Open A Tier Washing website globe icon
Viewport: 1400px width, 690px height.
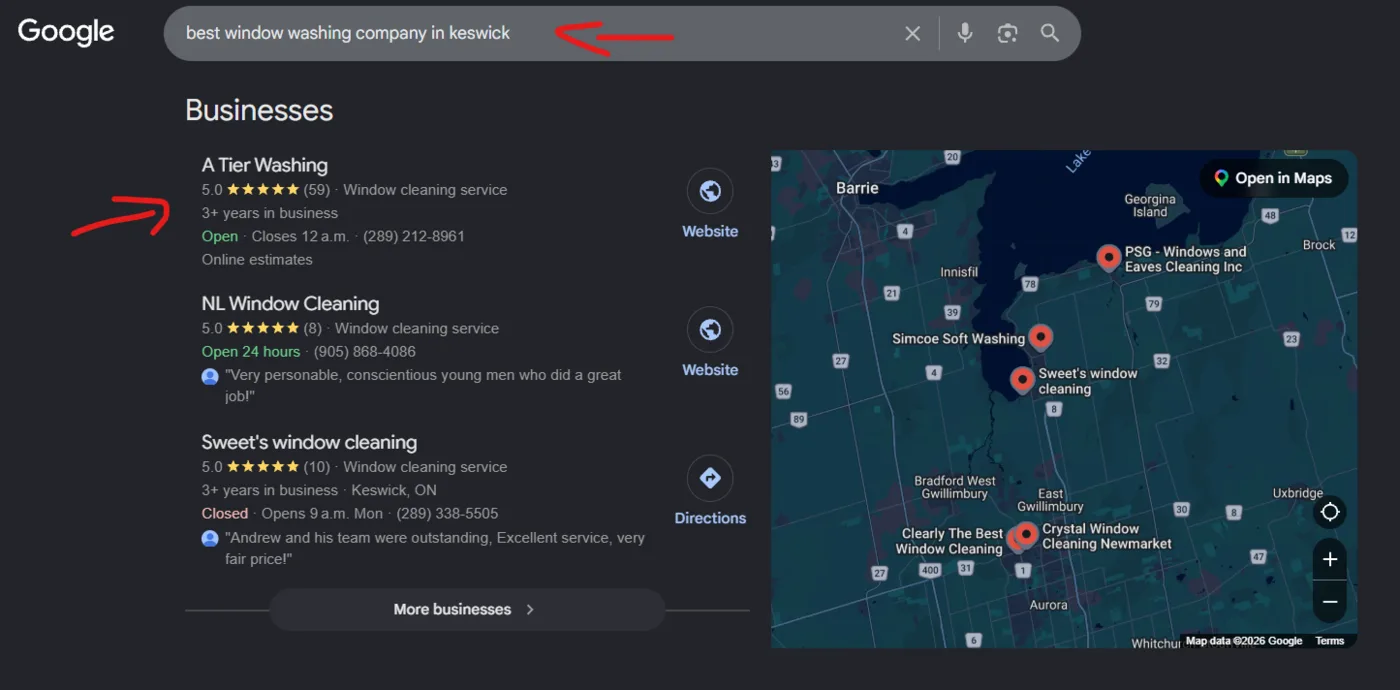pos(710,191)
